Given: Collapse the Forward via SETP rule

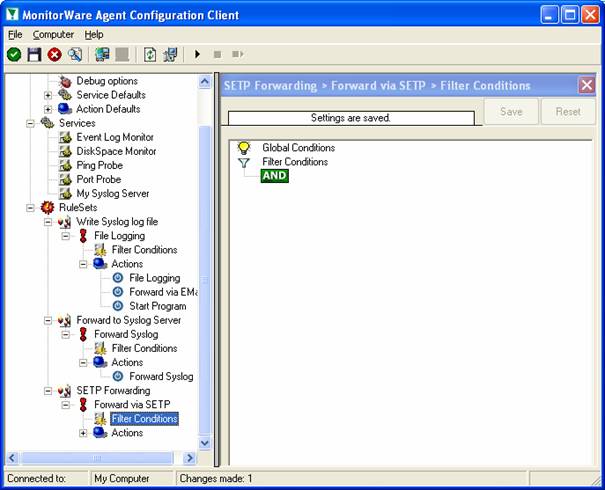Looking at the screenshot, I should coord(66,405).
